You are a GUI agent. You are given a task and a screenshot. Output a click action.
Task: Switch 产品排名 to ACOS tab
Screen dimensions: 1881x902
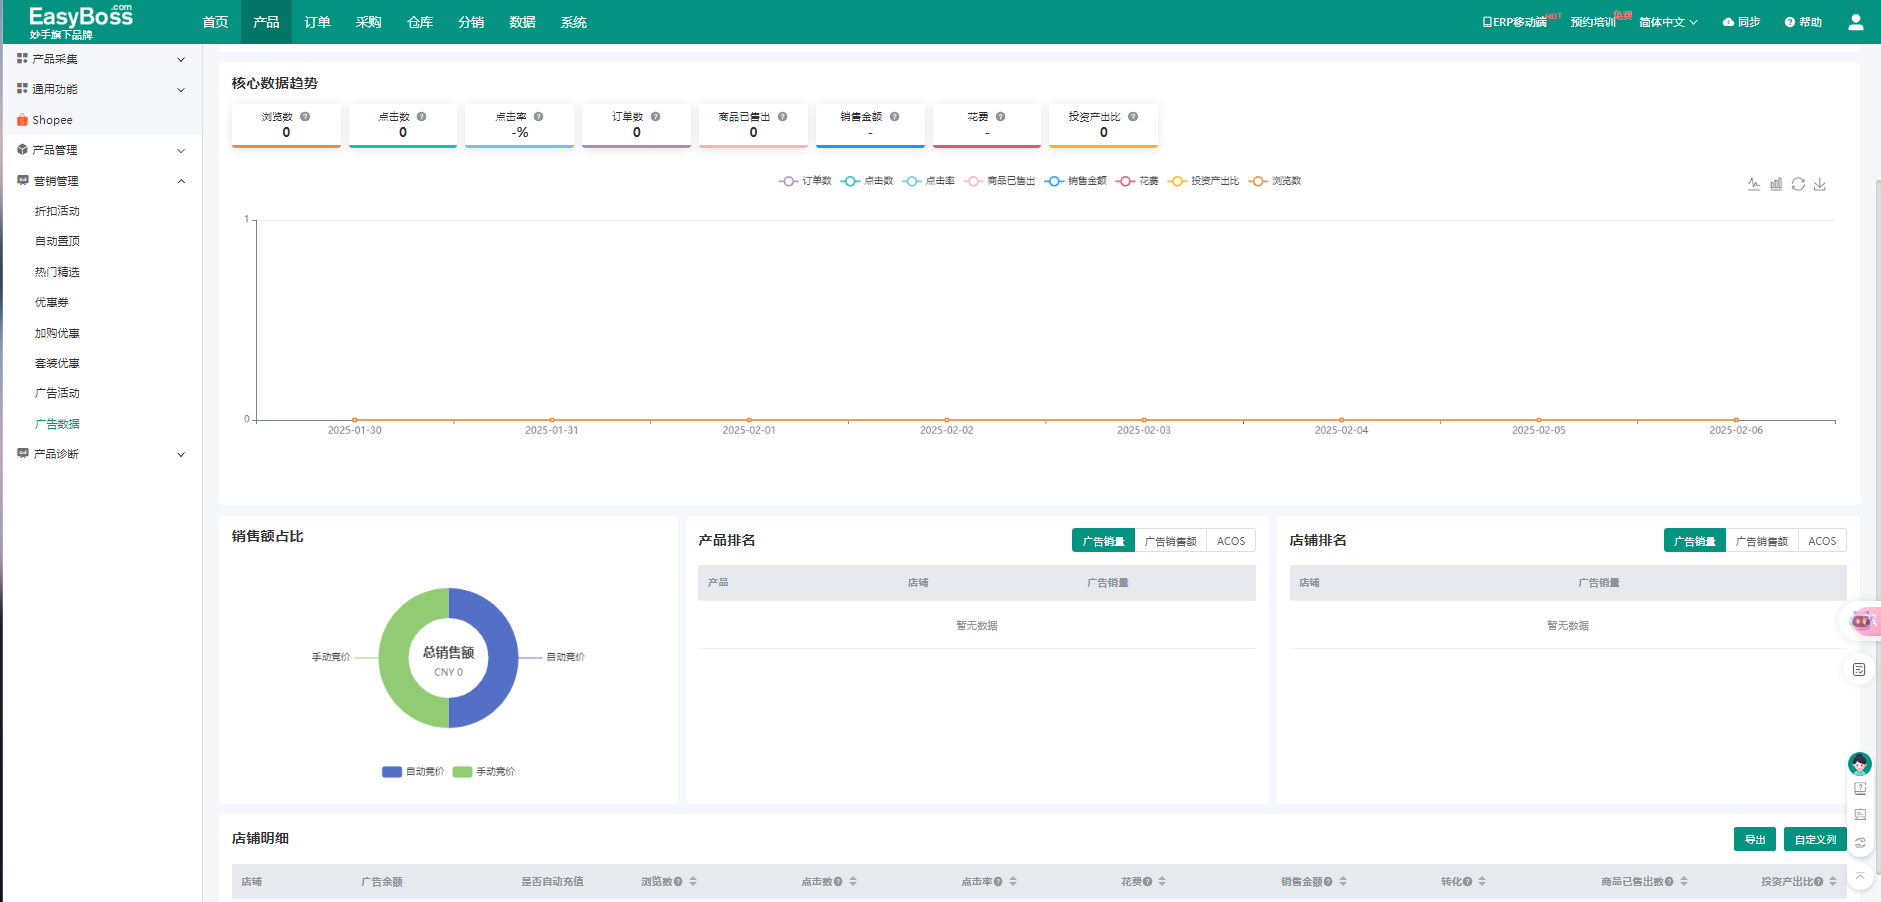point(1231,541)
